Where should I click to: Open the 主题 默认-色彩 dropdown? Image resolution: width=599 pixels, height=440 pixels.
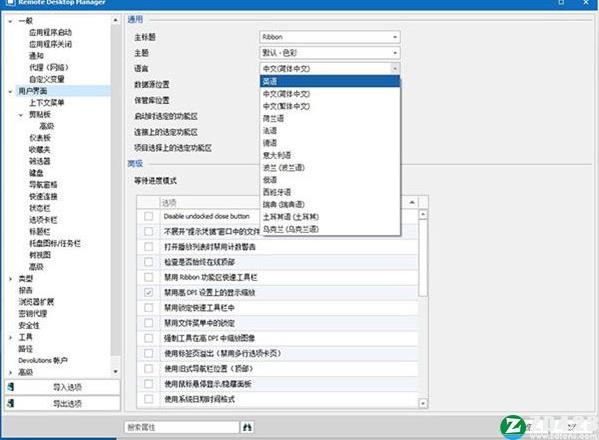point(330,53)
